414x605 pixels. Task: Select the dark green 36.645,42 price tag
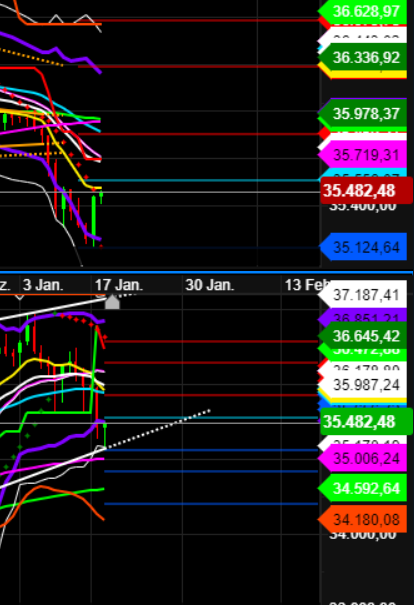coord(363,336)
